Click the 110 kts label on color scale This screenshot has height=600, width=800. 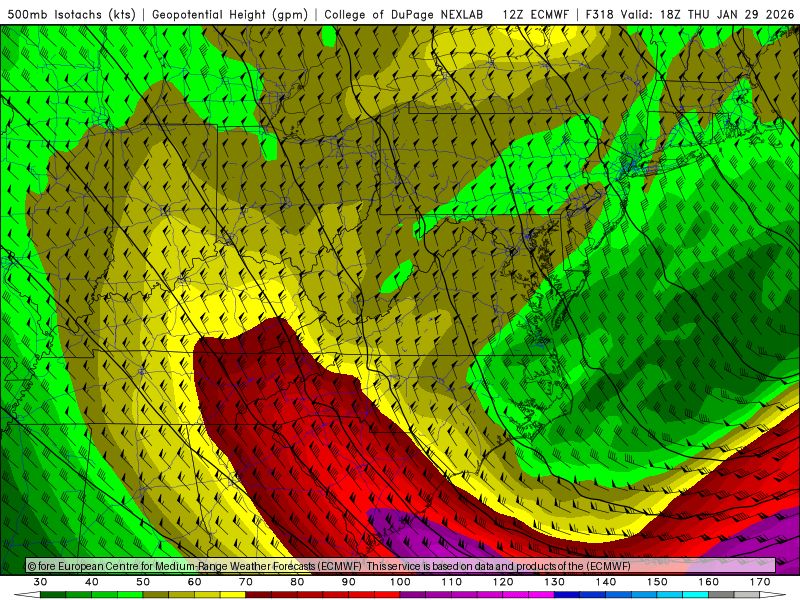(452, 582)
